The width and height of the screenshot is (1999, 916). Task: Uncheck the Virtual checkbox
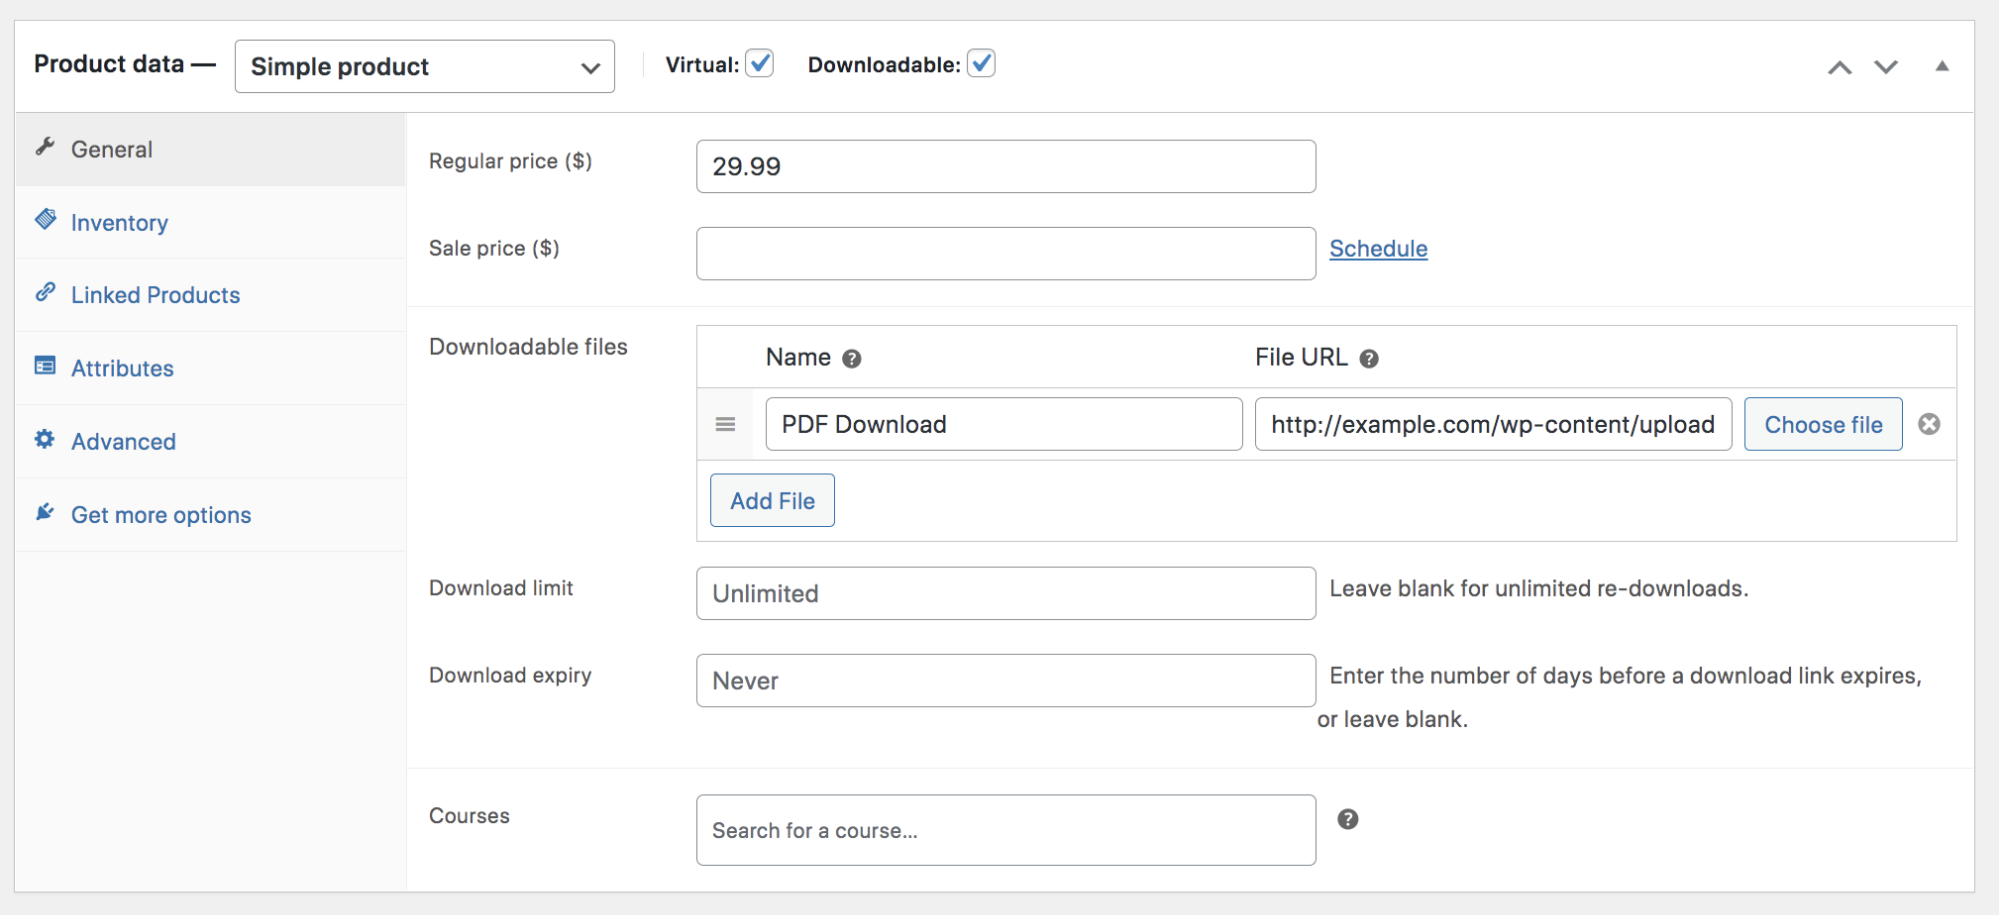(759, 63)
